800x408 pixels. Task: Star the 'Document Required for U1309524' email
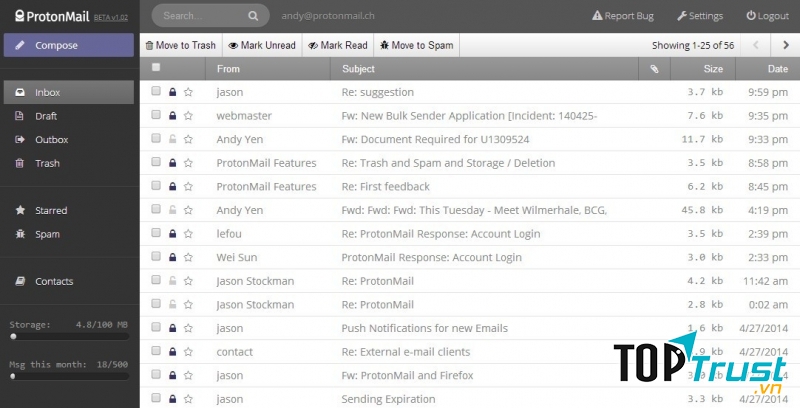[188, 139]
